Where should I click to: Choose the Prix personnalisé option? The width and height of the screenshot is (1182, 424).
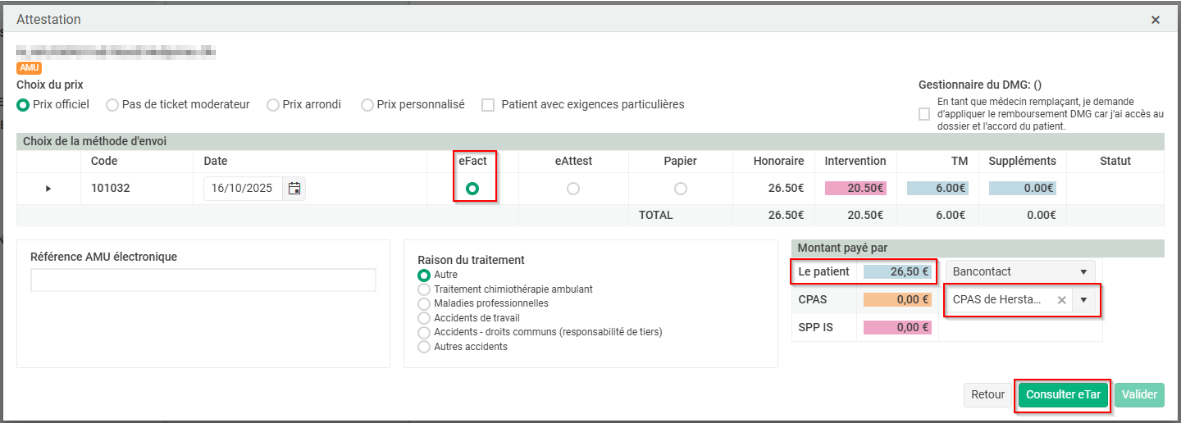point(367,104)
